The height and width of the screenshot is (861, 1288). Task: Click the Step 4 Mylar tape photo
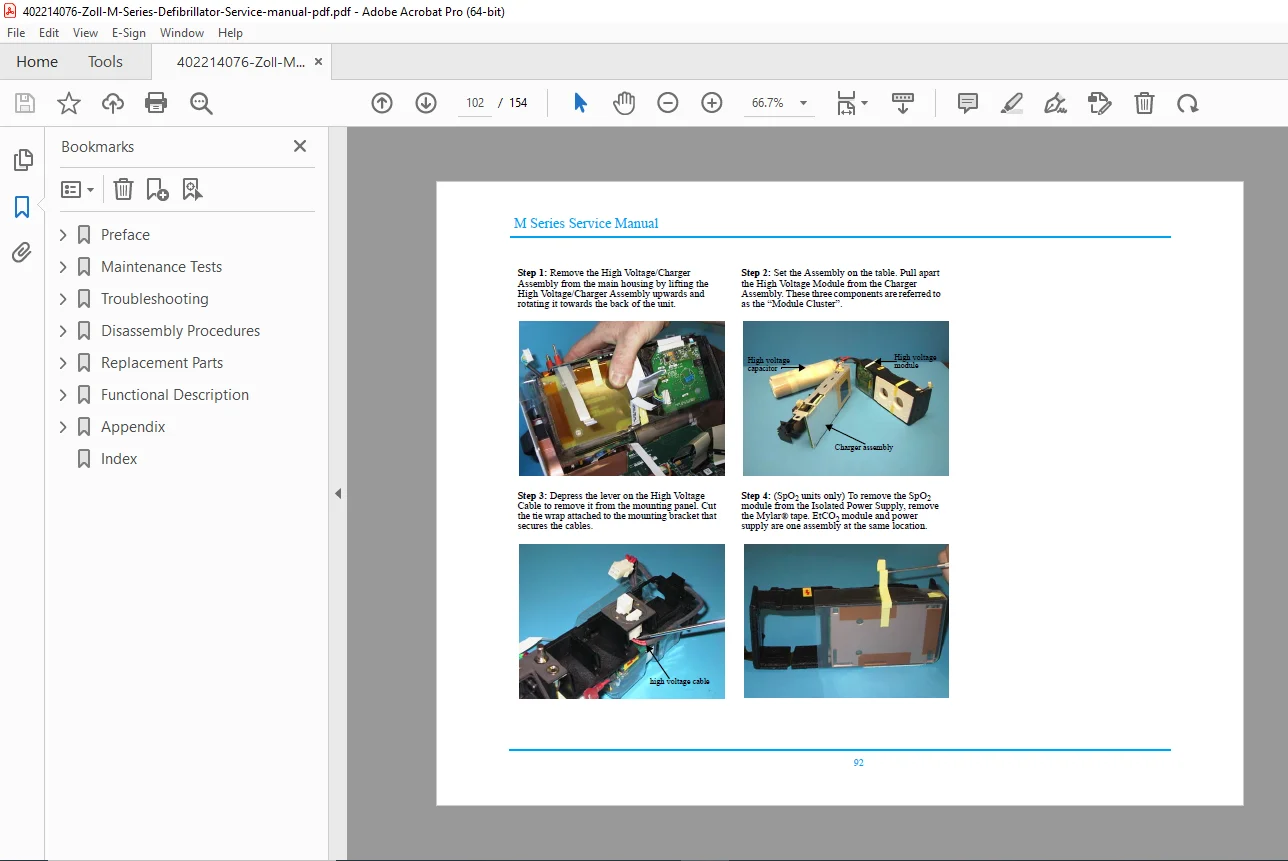click(x=846, y=621)
